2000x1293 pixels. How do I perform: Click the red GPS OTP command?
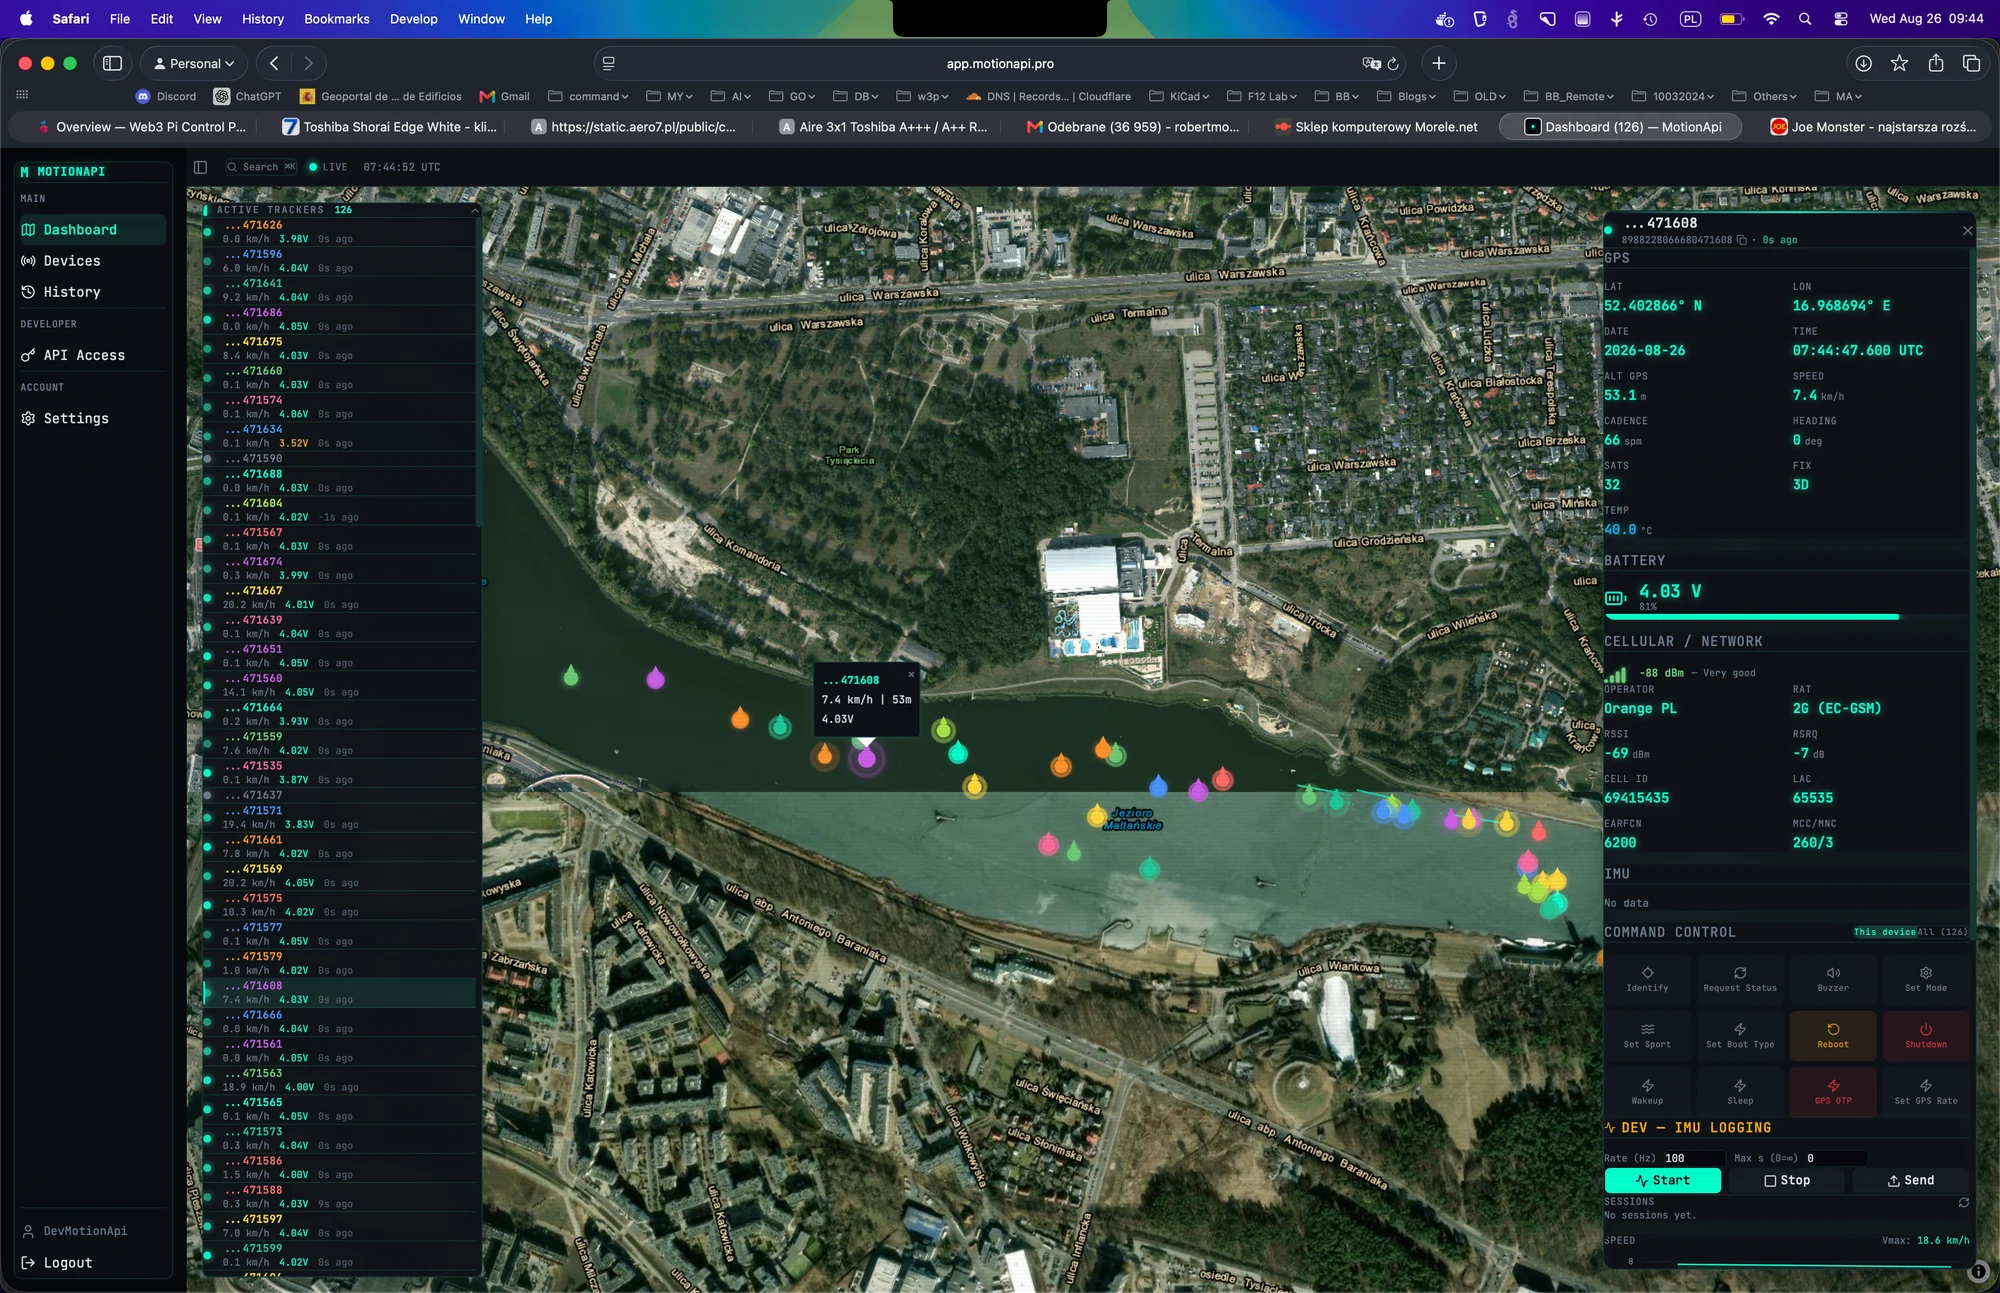click(x=1833, y=1092)
